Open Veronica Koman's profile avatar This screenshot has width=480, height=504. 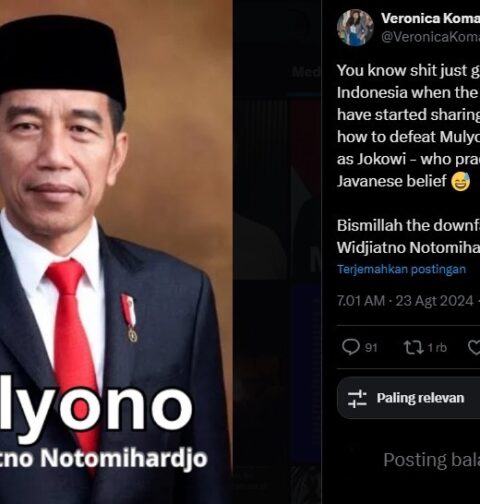[x=355, y=27]
